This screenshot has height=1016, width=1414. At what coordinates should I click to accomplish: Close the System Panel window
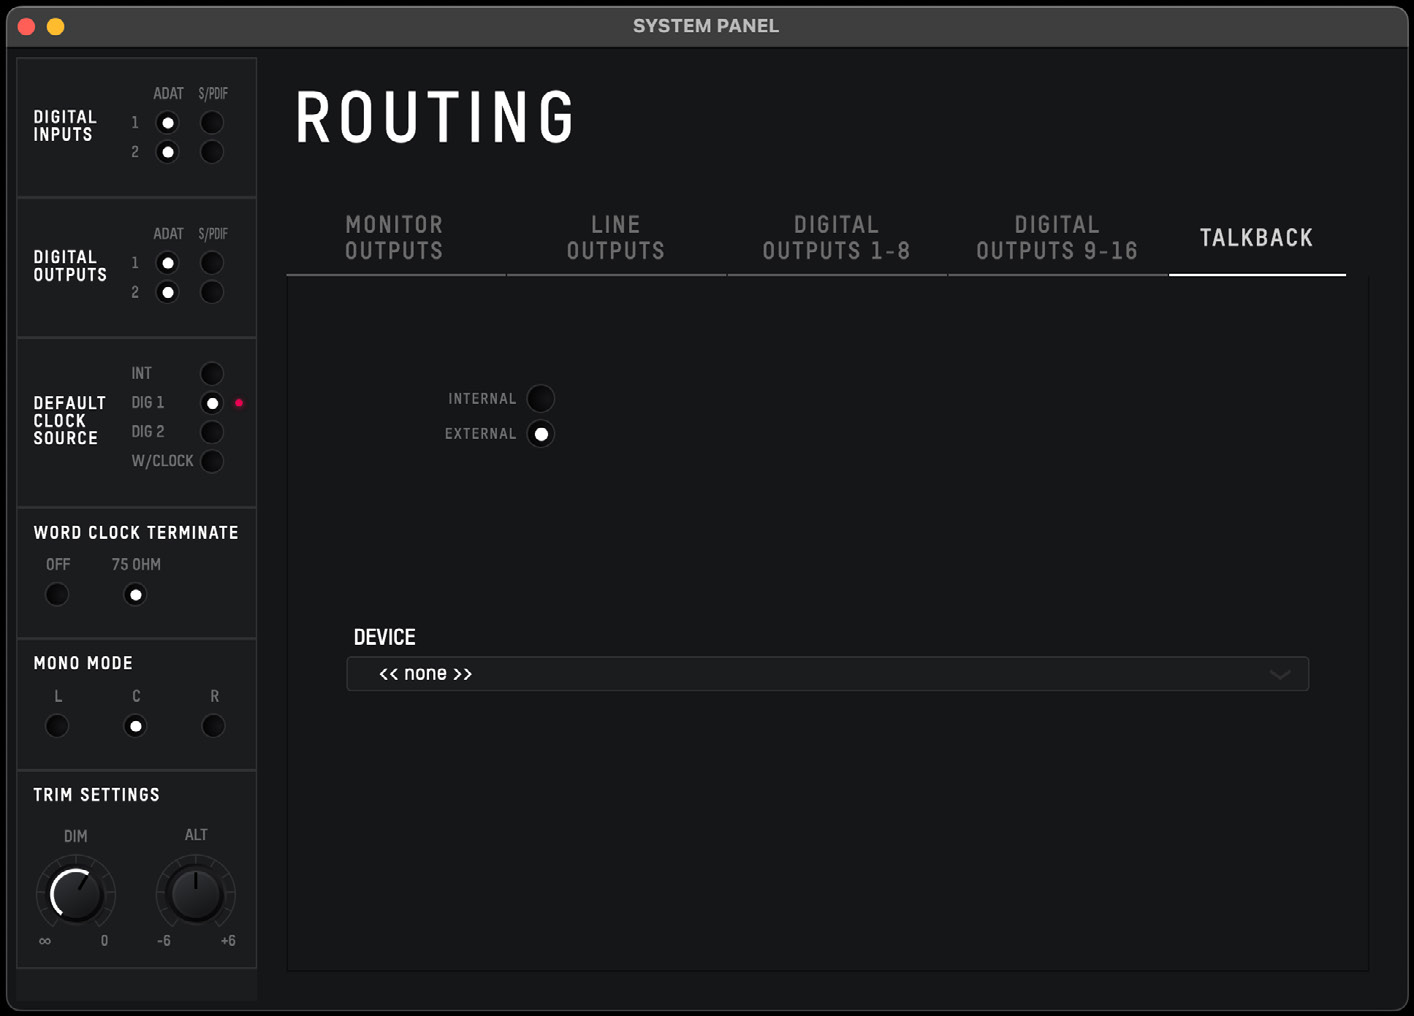tap(27, 27)
